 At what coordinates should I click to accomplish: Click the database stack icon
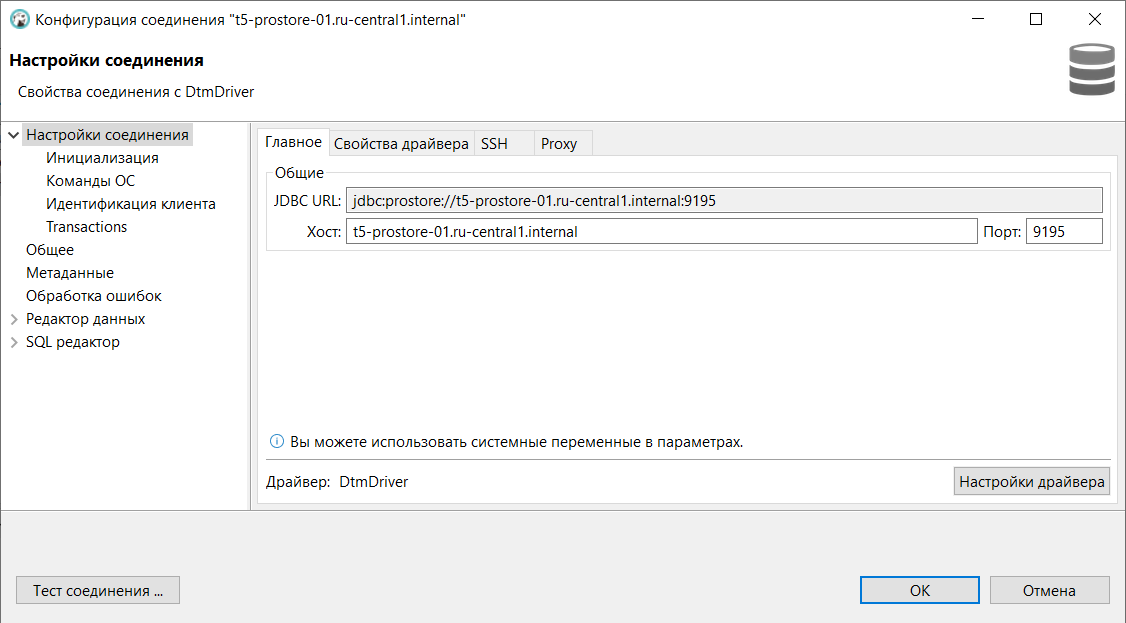pos(1091,70)
